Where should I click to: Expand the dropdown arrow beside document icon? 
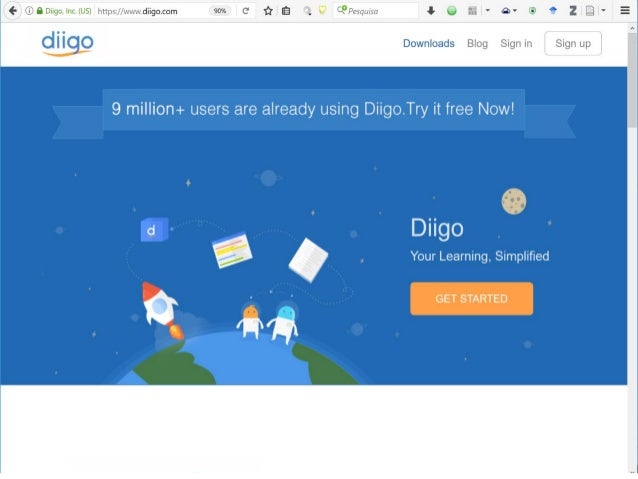(603, 11)
